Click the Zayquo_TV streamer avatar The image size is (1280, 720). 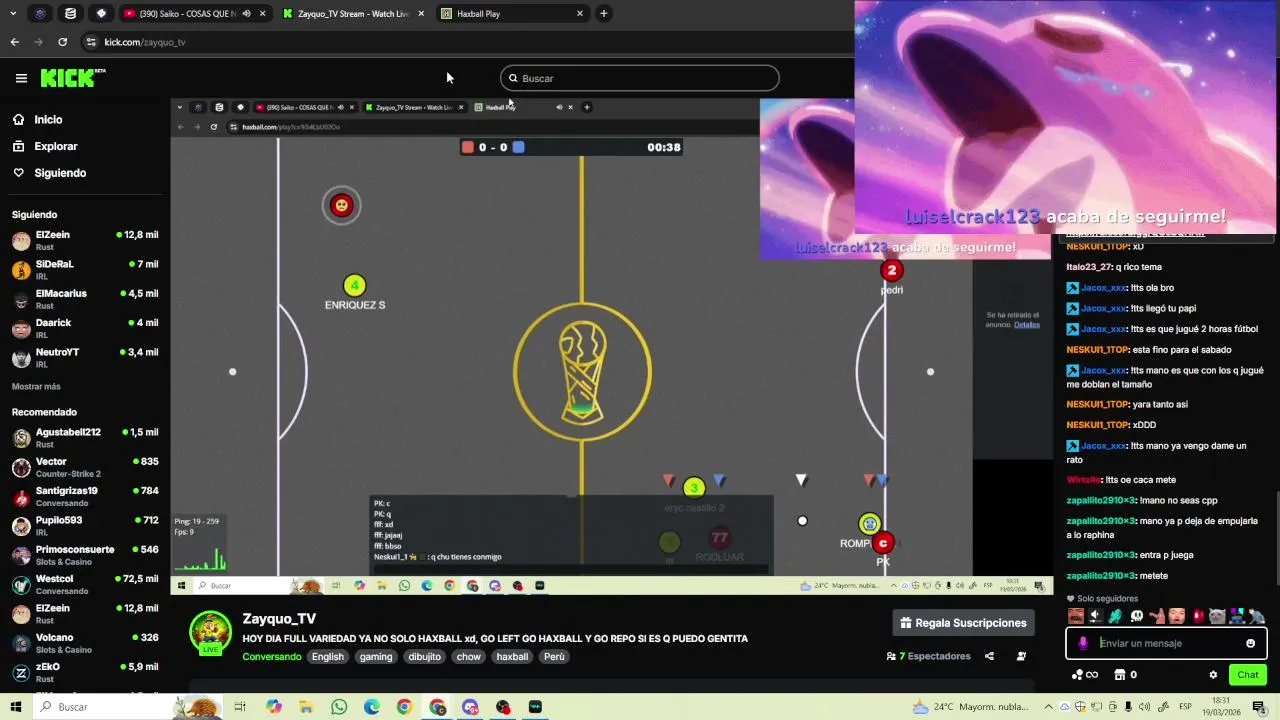click(211, 632)
